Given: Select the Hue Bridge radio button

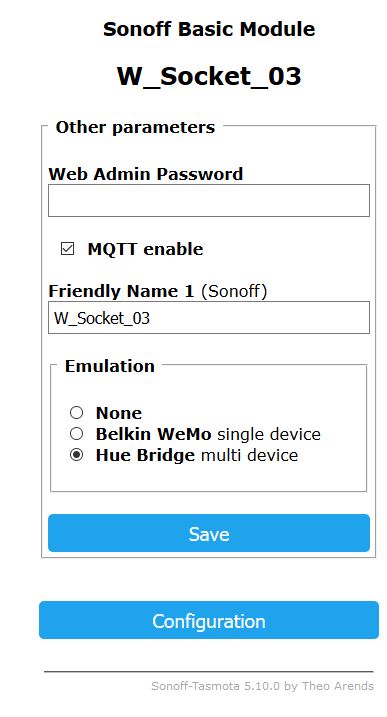Looking at the screenshot, I should (x=76, y=455).
